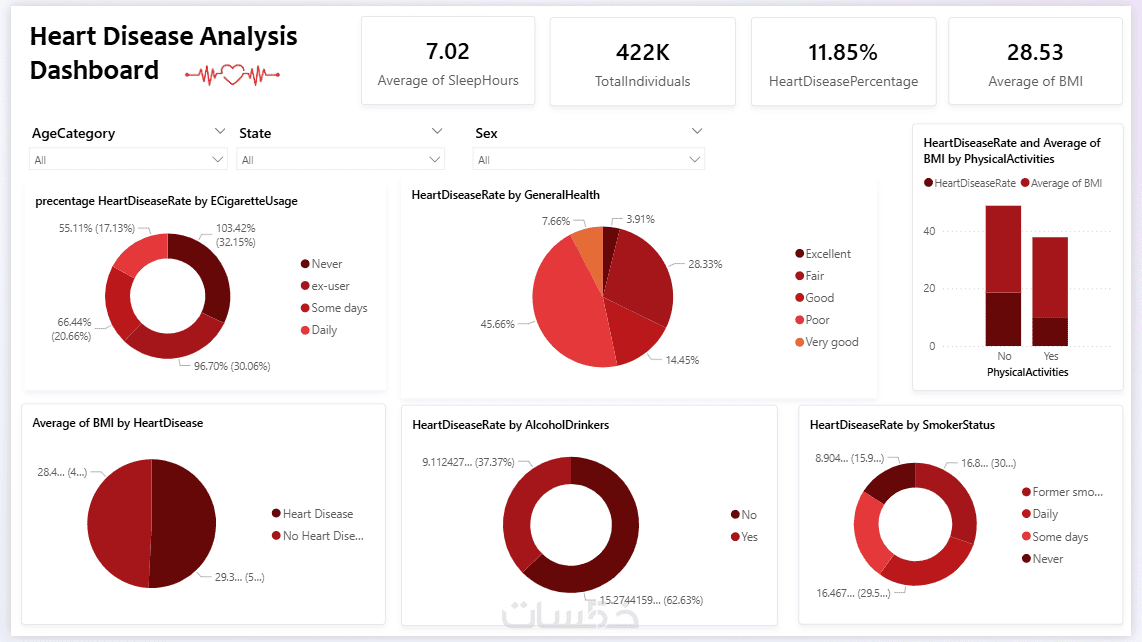Click the Very good legend entry

click(x=827, y=342)
